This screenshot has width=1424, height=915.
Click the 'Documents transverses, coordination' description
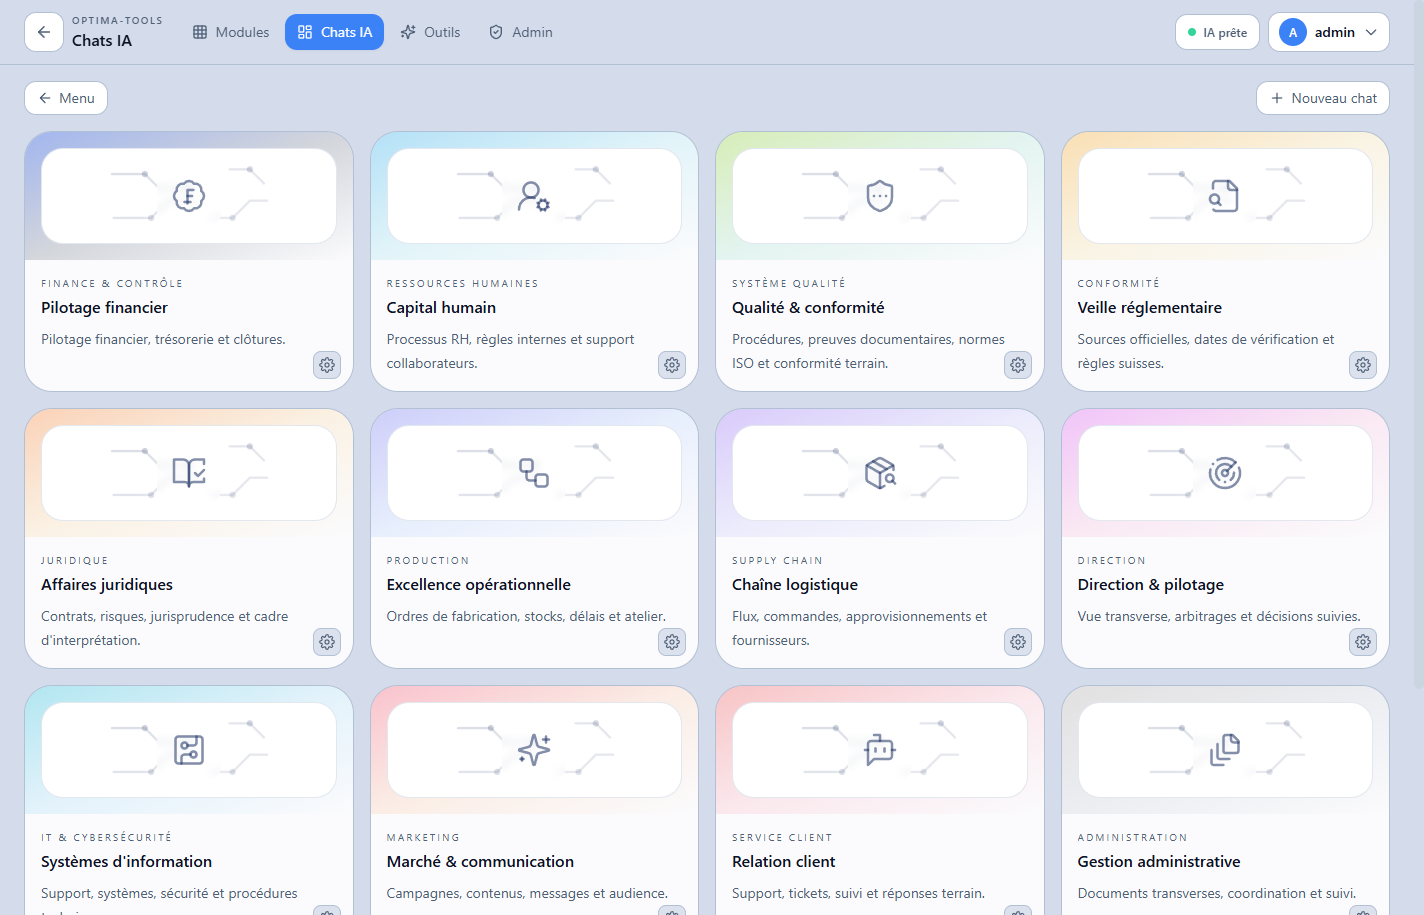[x=1217, y=894]
